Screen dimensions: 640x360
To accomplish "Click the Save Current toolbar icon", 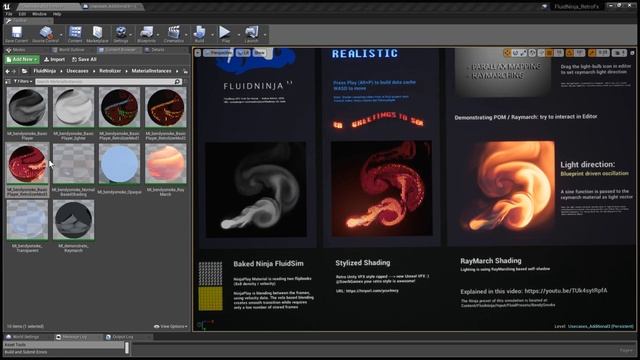I will 16,34.
